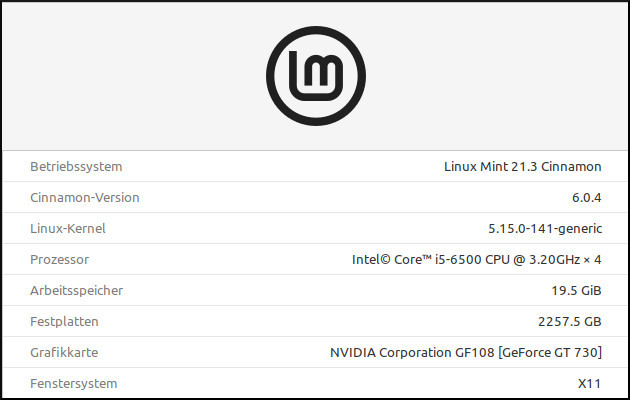Select the Fenstersystem label
The height and width of the screenshot is (400, 630).
pos(74,383)
